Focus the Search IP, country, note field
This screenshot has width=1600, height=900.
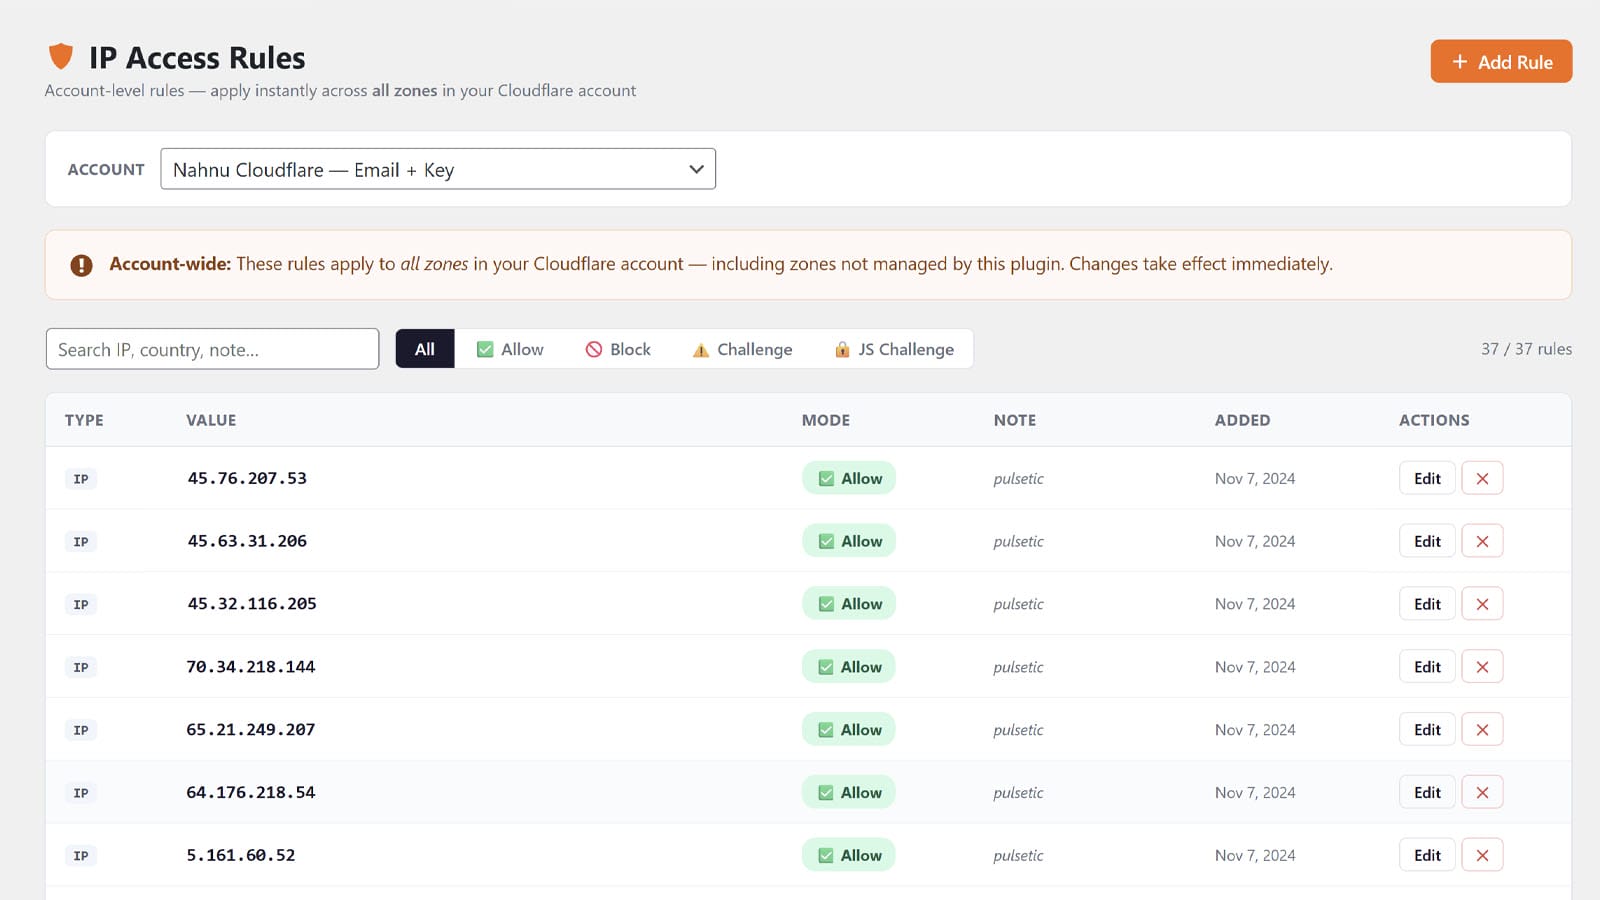point(212,349)
